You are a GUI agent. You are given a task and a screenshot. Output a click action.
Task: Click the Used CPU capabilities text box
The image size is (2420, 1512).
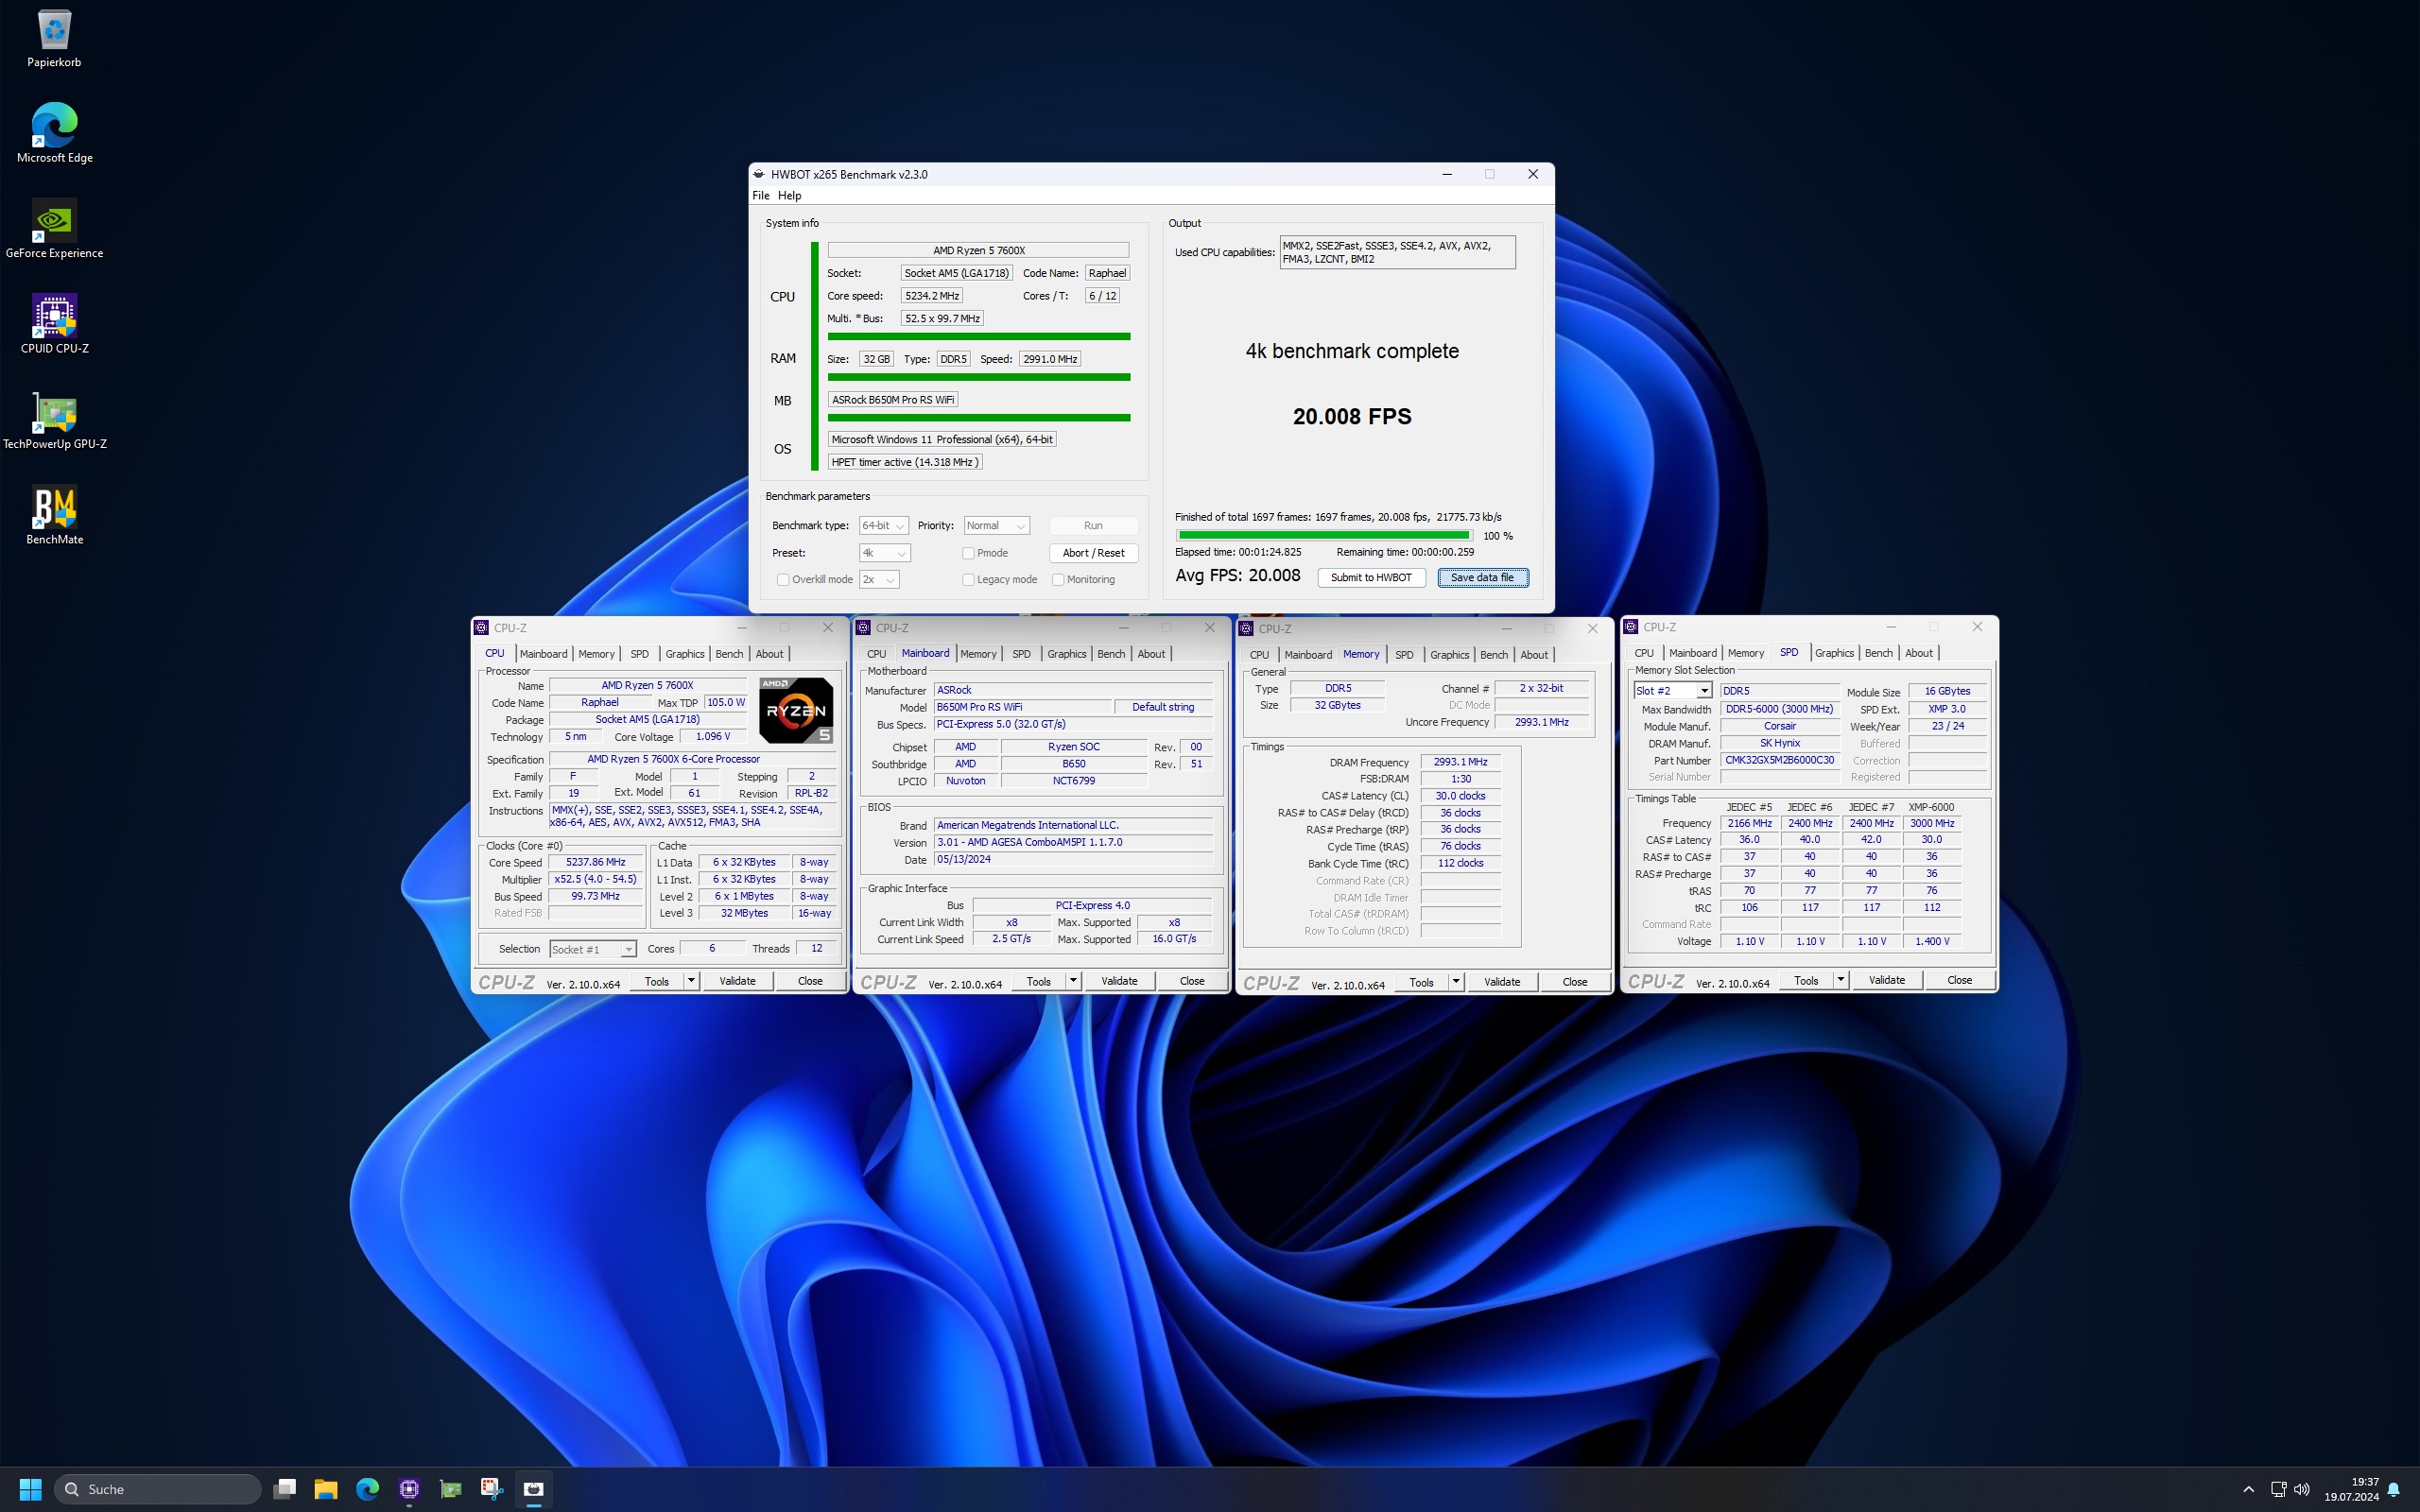point(1397,252)
